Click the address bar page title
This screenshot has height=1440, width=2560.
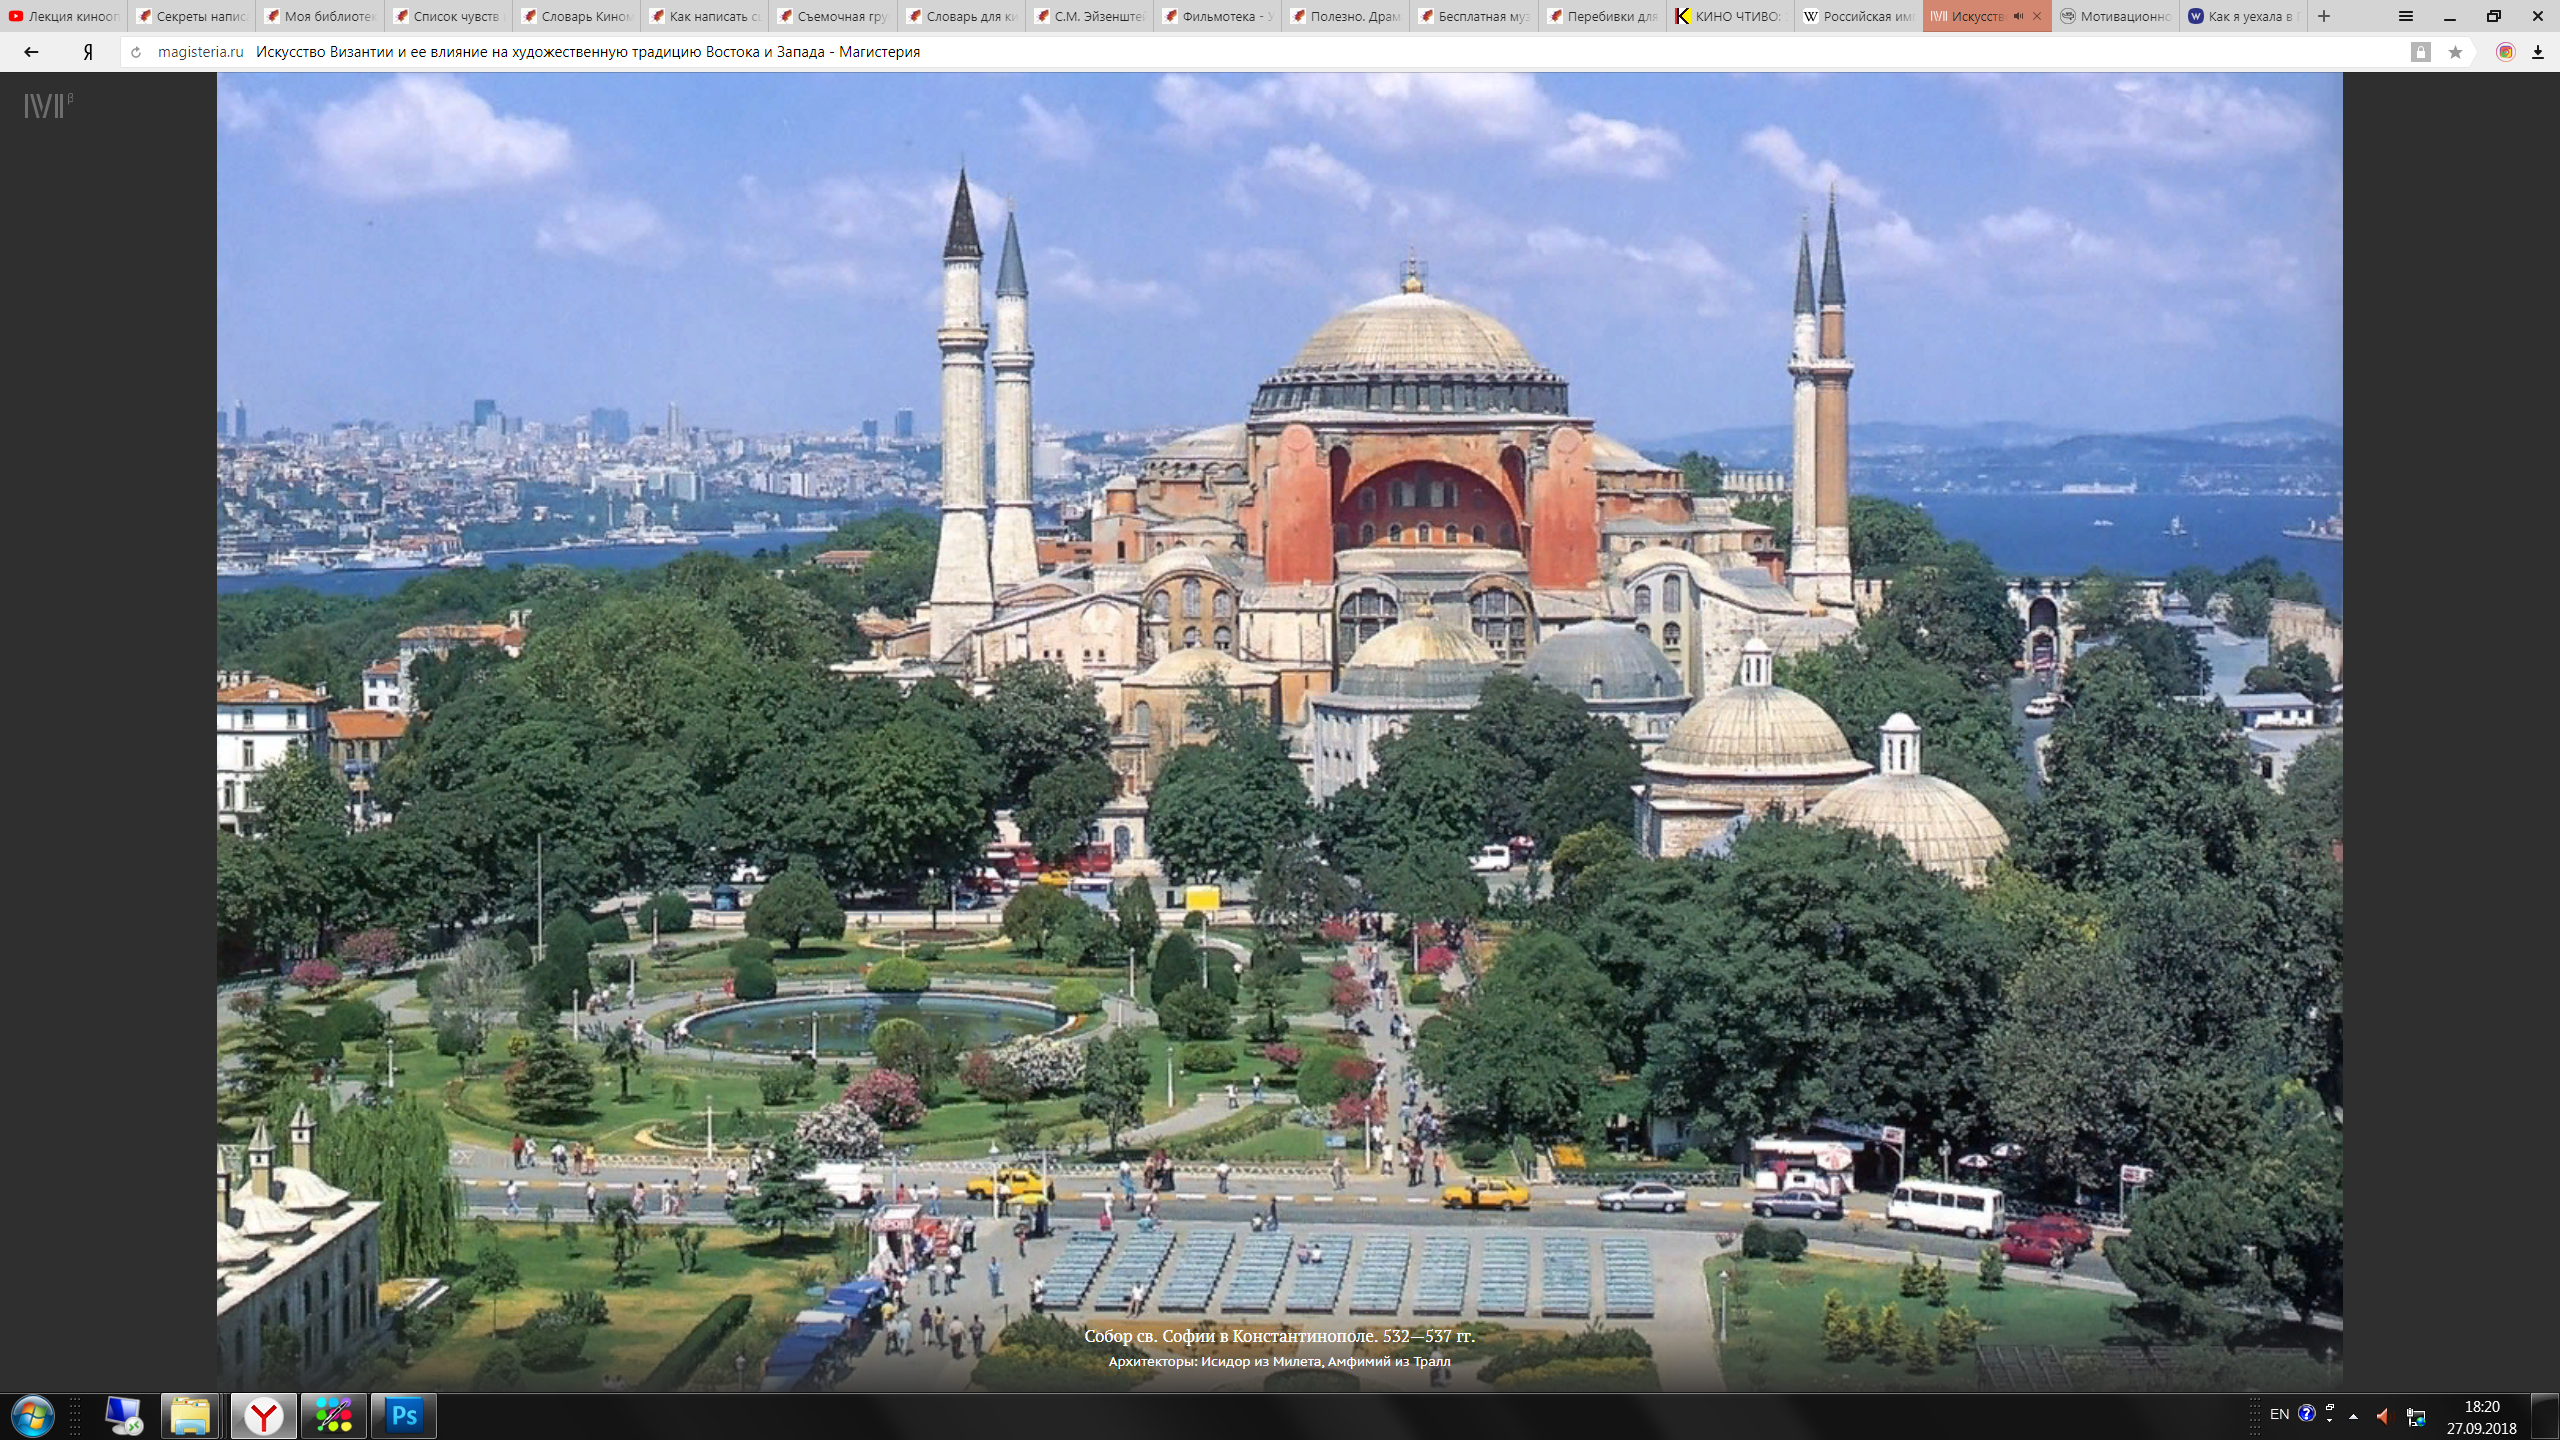(588, 52)
